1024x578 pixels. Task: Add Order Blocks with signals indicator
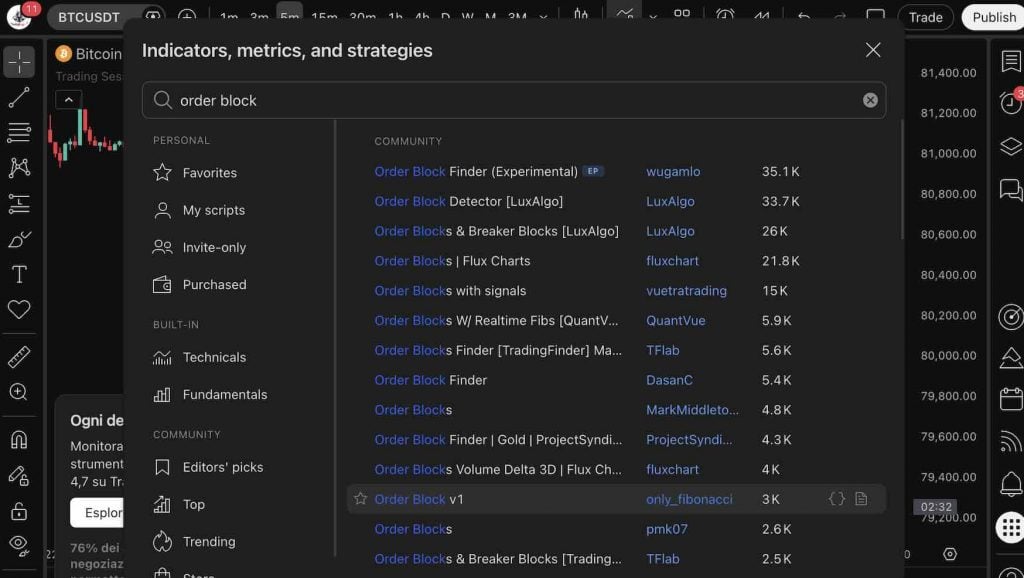click(x=450, y=291)
